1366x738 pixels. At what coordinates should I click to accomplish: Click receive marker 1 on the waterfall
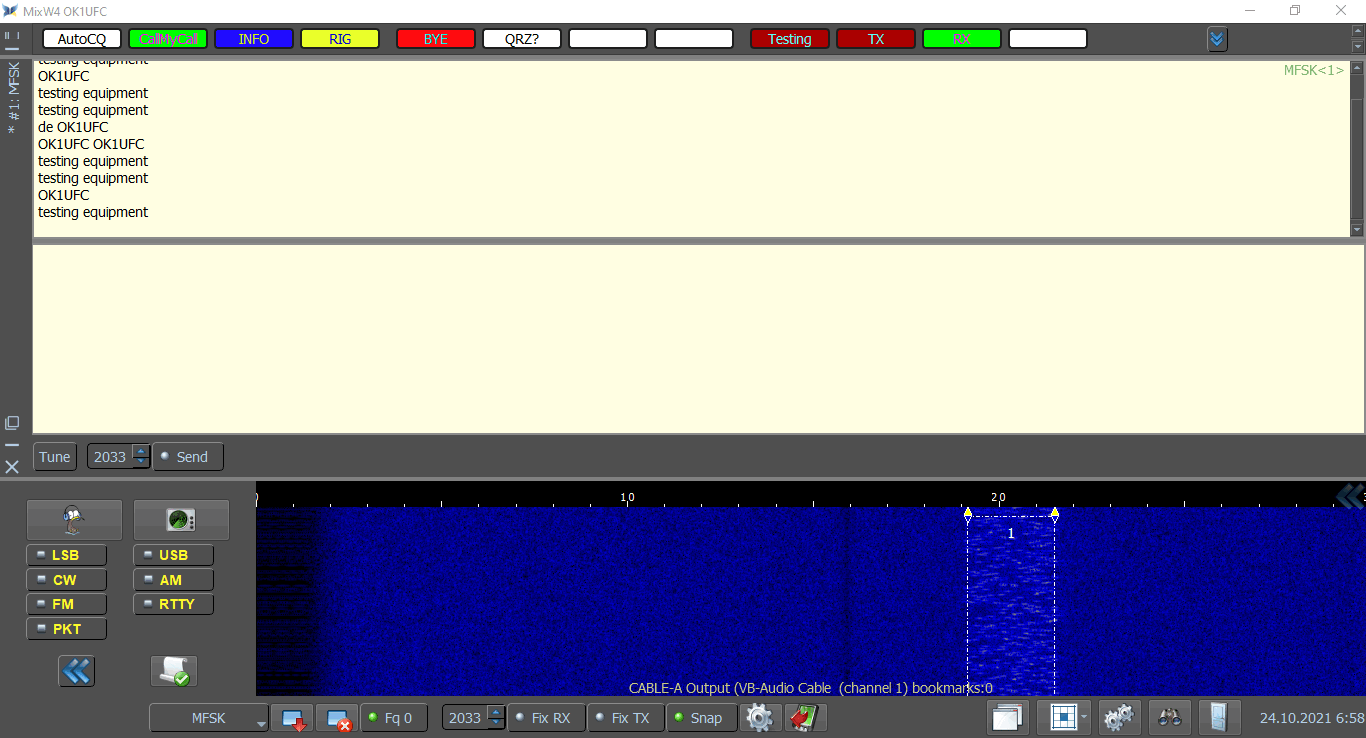click(x=1011, y=534)
